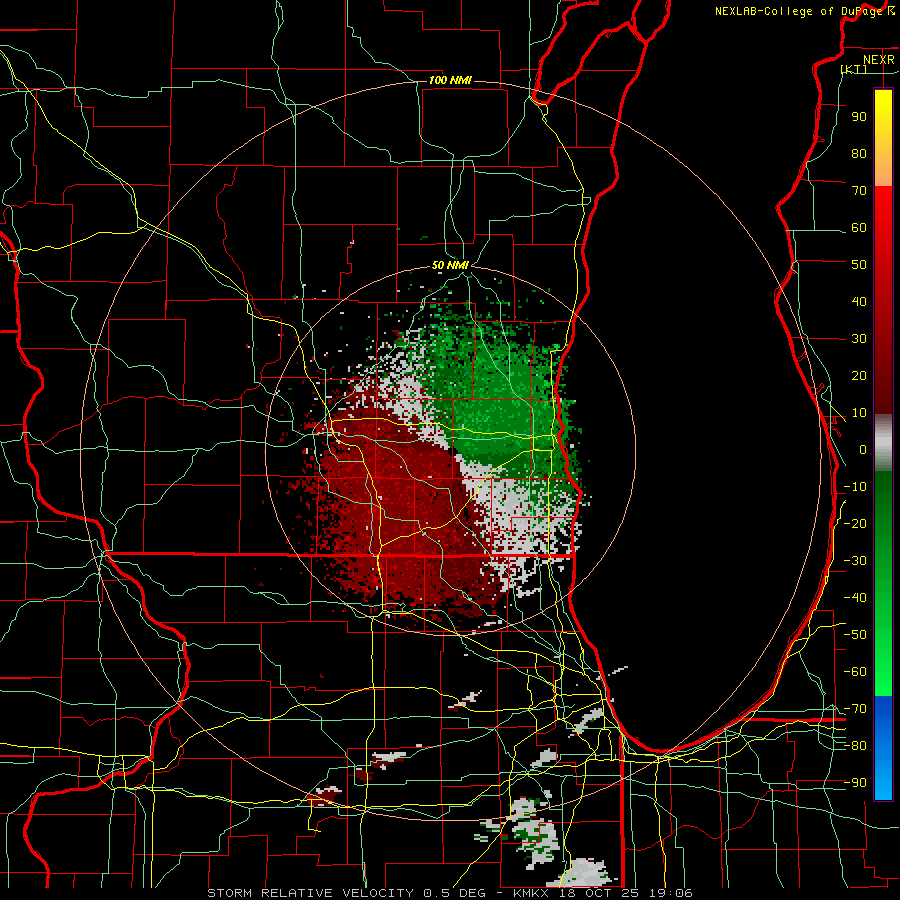Click the 19:06 timestamp in caption
900x900 pixels.
(672, 893)
